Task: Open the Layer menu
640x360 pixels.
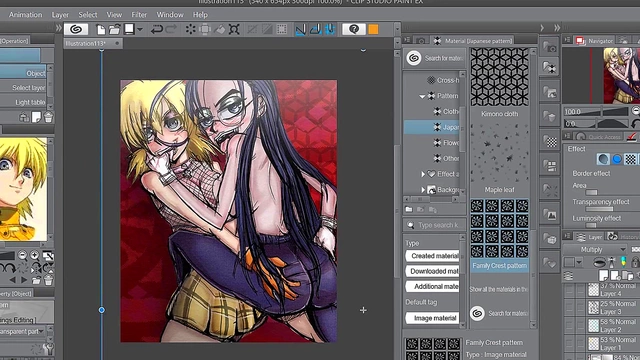Action: pyautogui.click(x=60, y=15)
